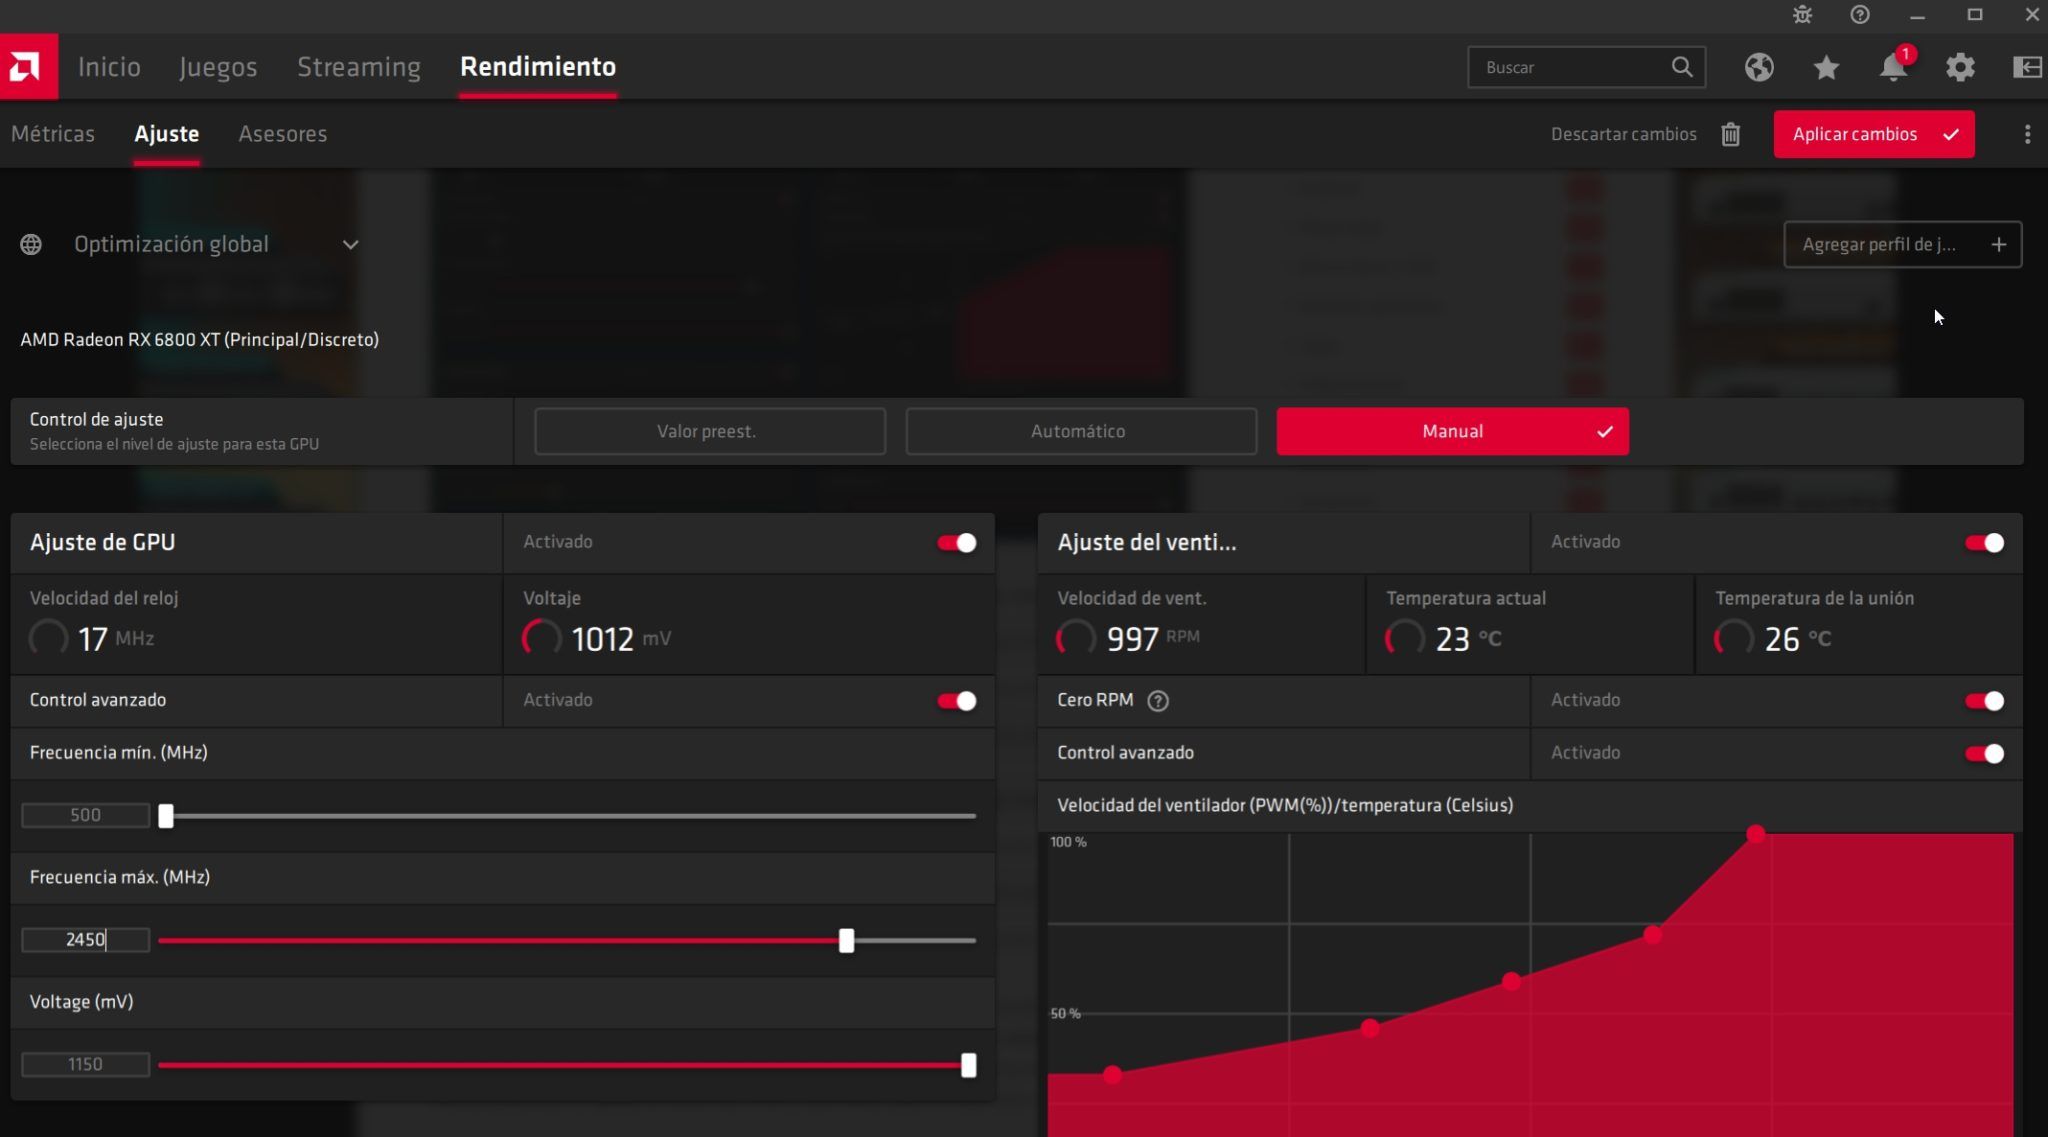The width and height of the screenshot is (2048, 1137).
Task: Click the Velocidad del reloj gauge icon
Action: coord(48,638)
